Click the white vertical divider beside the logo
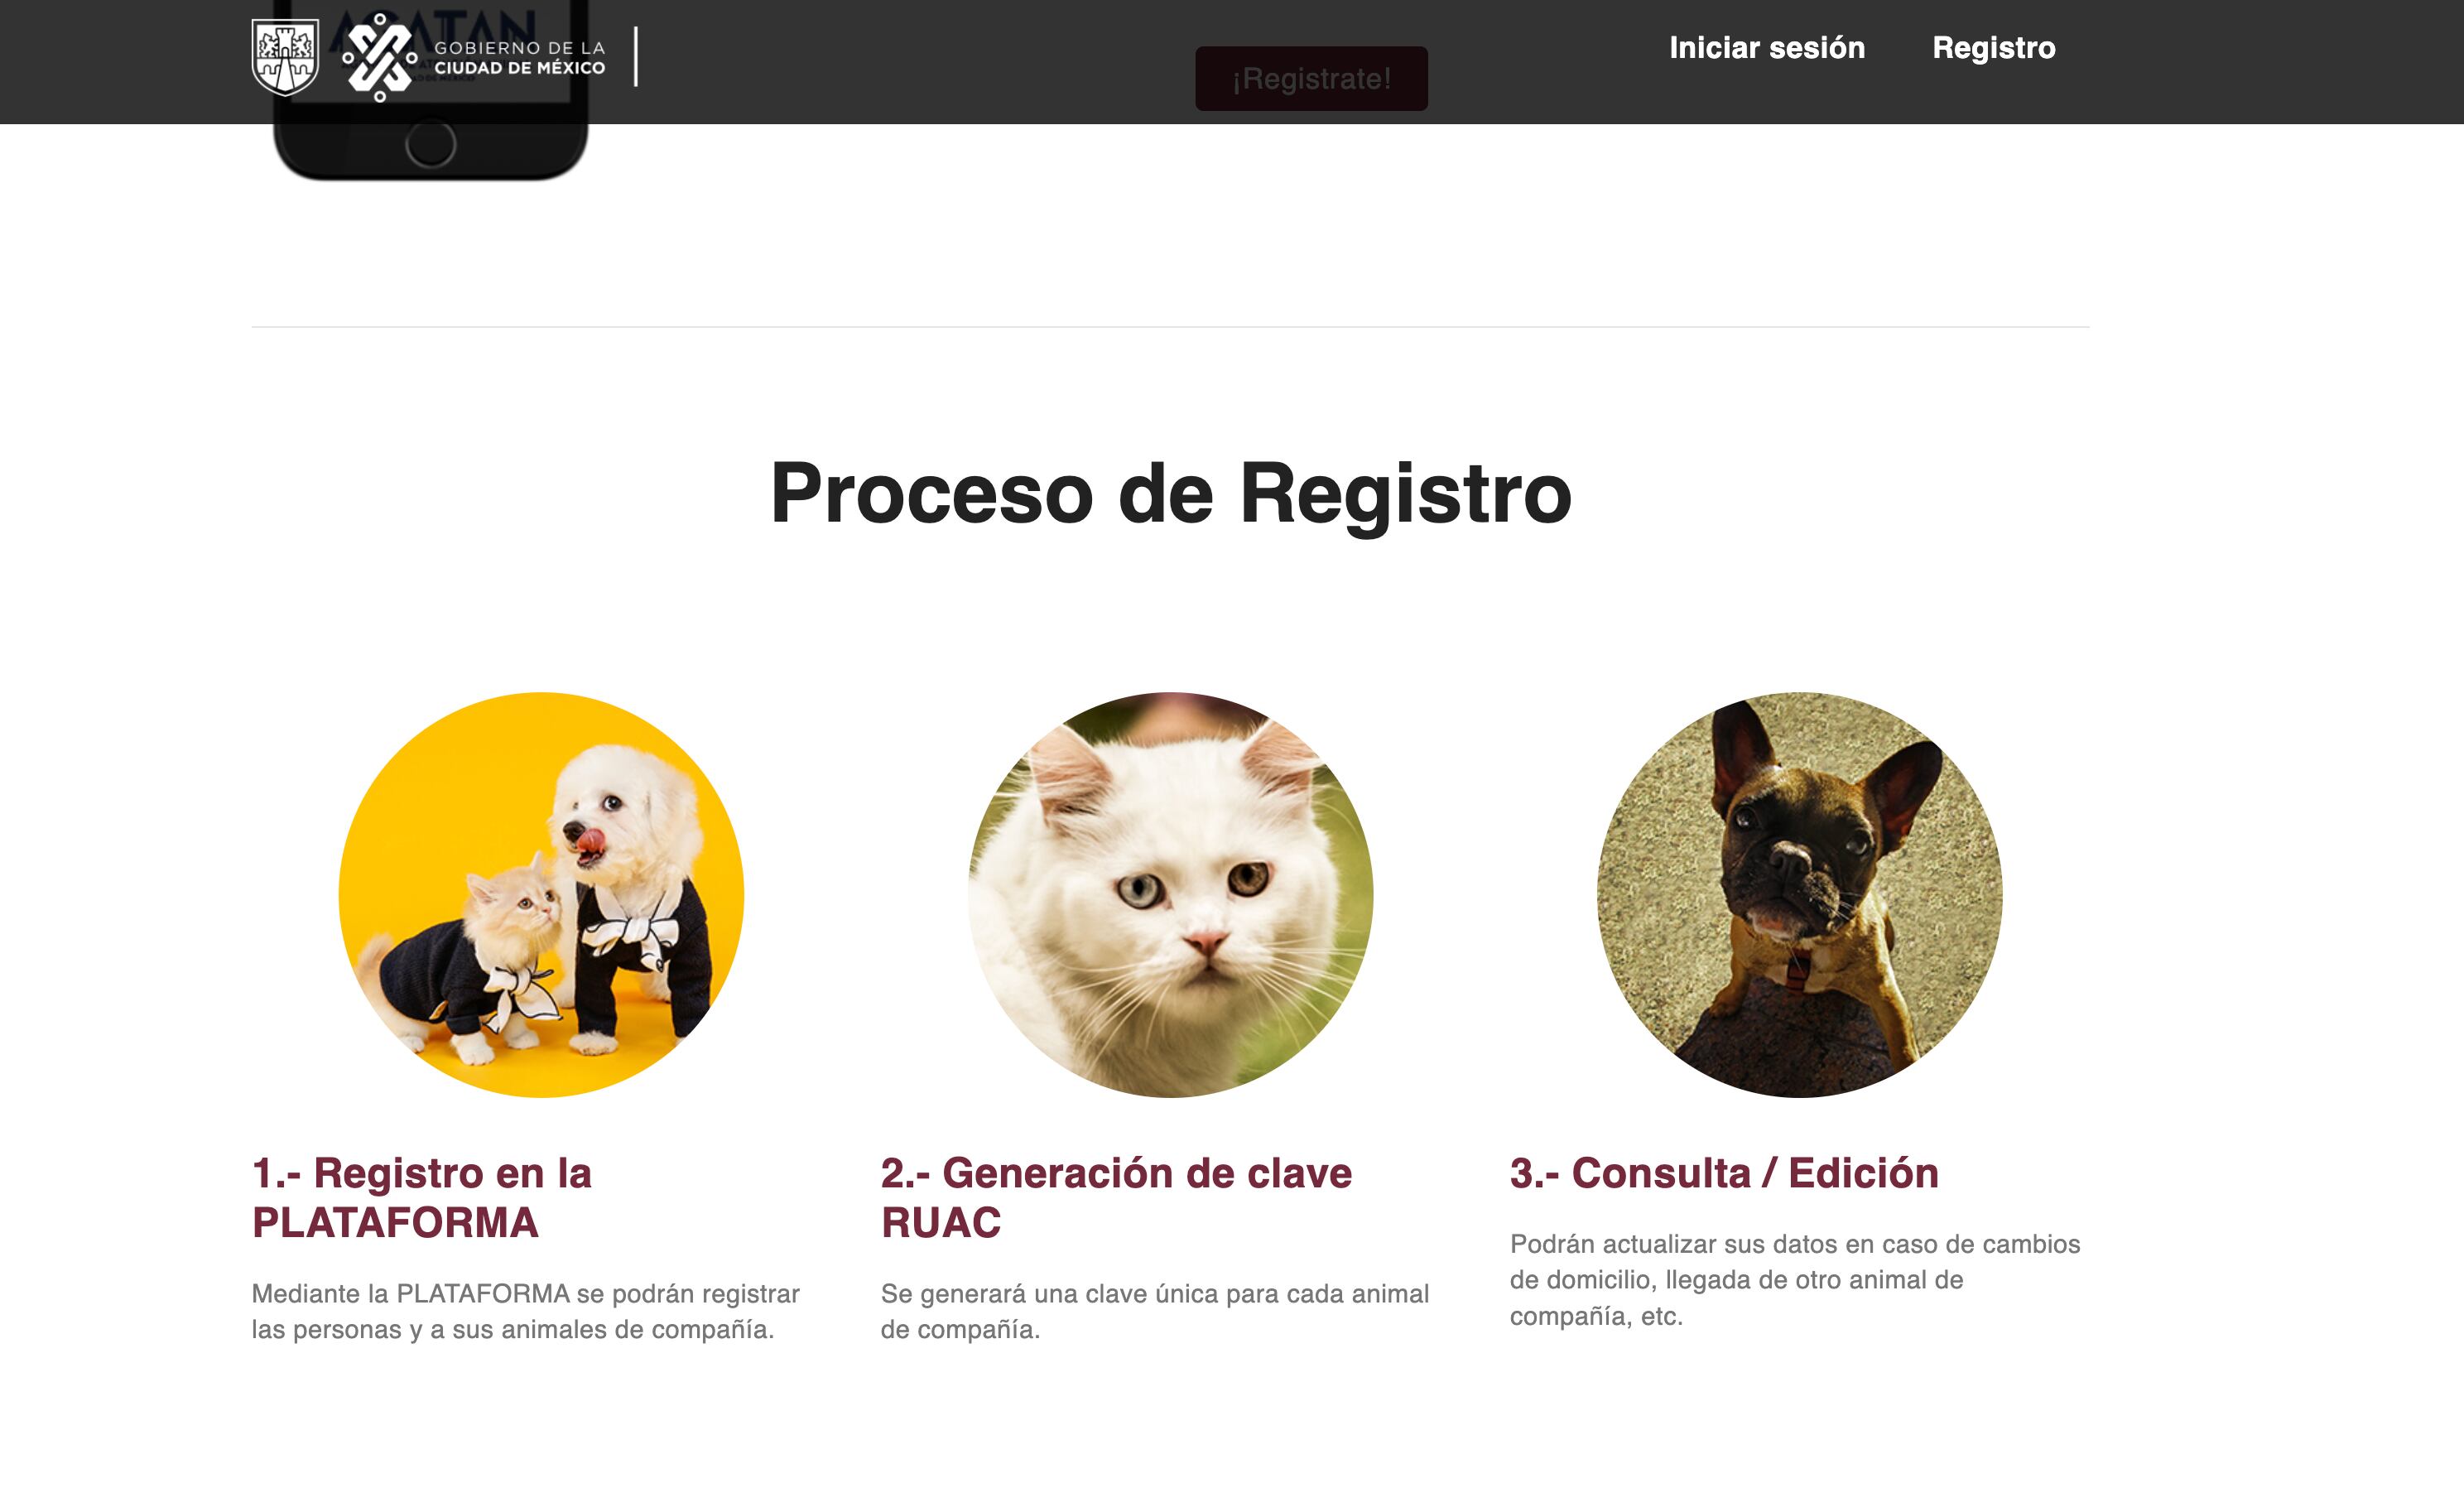The height and width of the screenshot is (1512, 2464). click(636, 57)
